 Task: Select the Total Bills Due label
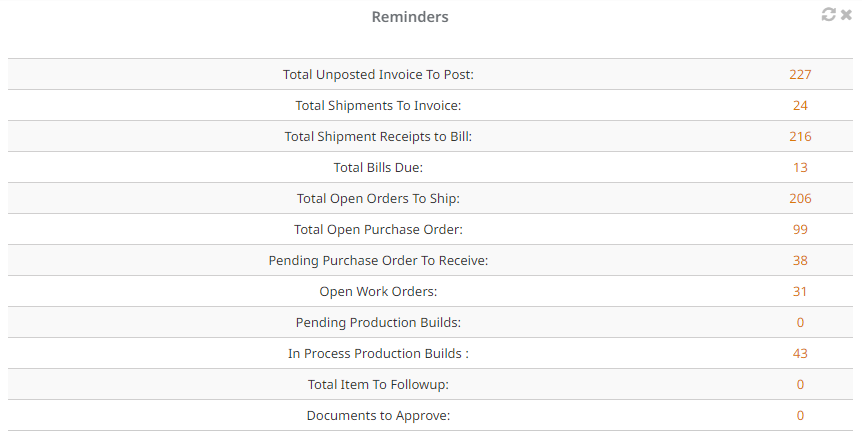[x=378, y=168]
